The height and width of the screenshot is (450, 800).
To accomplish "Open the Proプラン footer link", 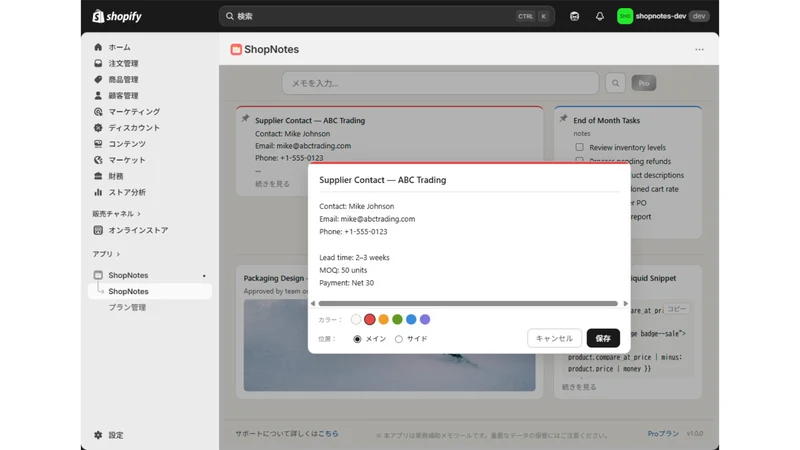I will coord(663,433).
